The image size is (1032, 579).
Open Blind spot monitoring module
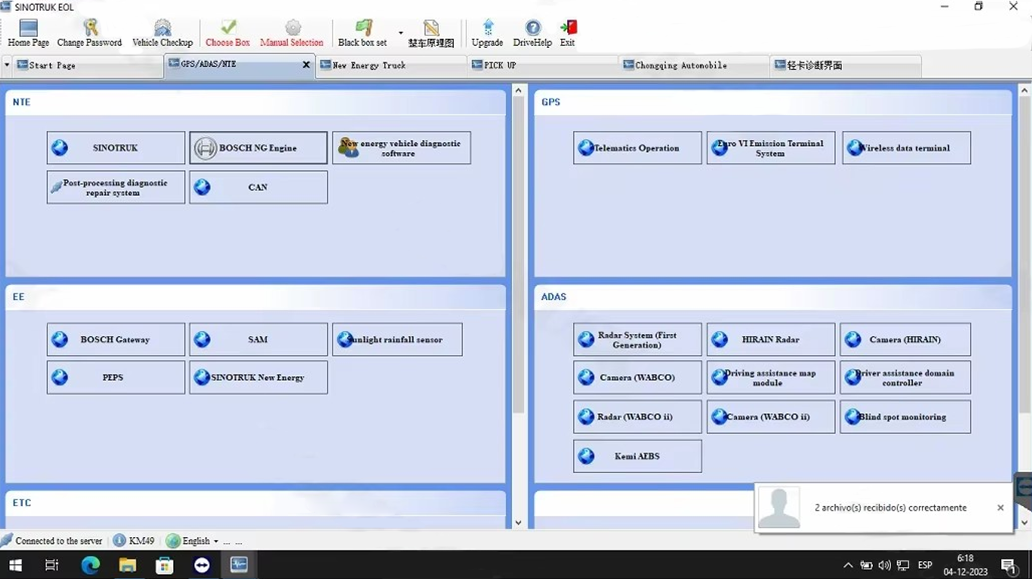tap(906, 417)
